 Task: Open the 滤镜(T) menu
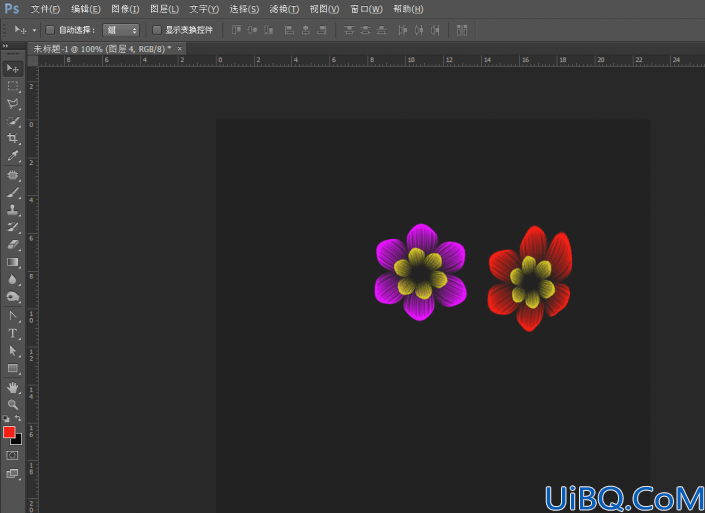tap(284, 9)
